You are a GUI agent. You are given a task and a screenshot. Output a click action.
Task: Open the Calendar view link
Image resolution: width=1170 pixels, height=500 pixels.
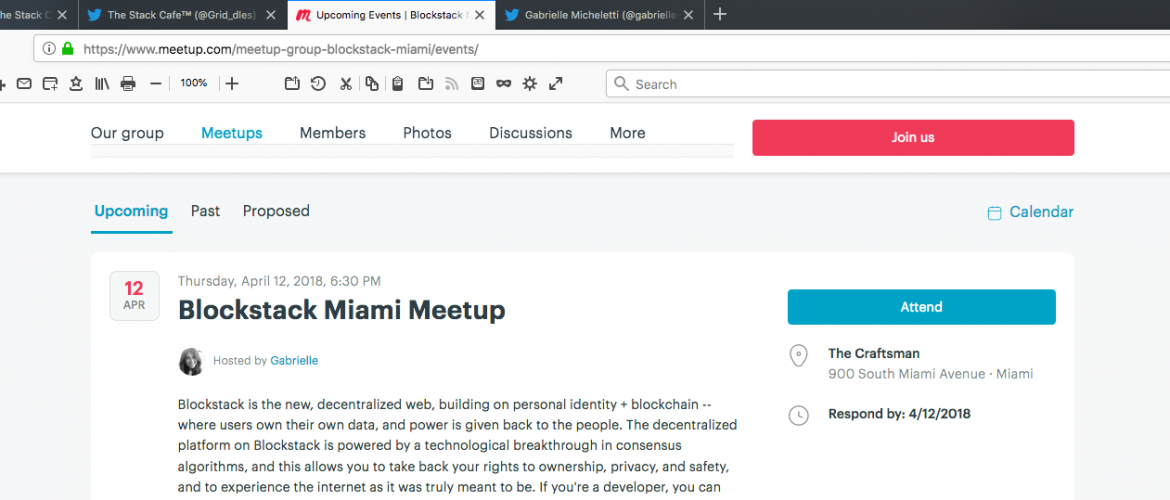click(x=1040, y=212)
